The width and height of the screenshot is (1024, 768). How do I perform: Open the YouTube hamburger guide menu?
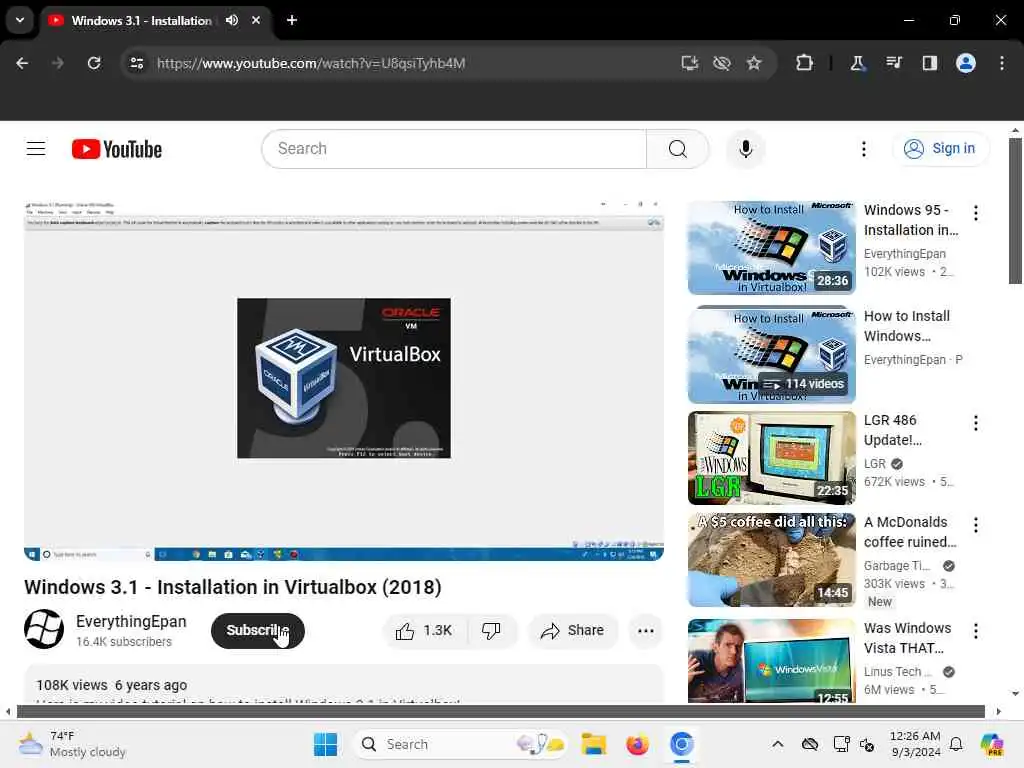pos(36,149)
